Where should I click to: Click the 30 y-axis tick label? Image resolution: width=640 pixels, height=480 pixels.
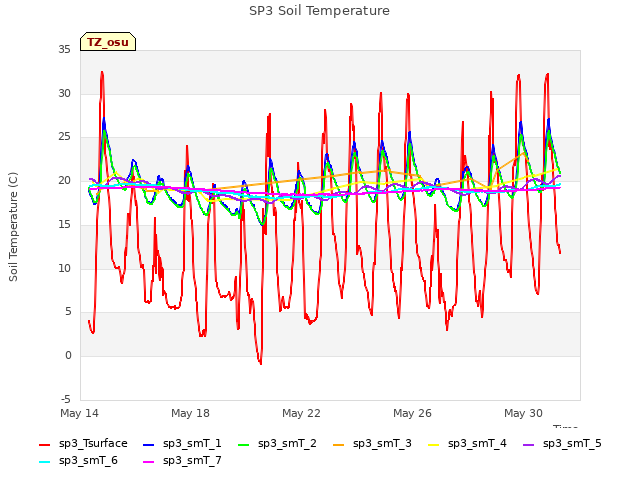point(64,93)
